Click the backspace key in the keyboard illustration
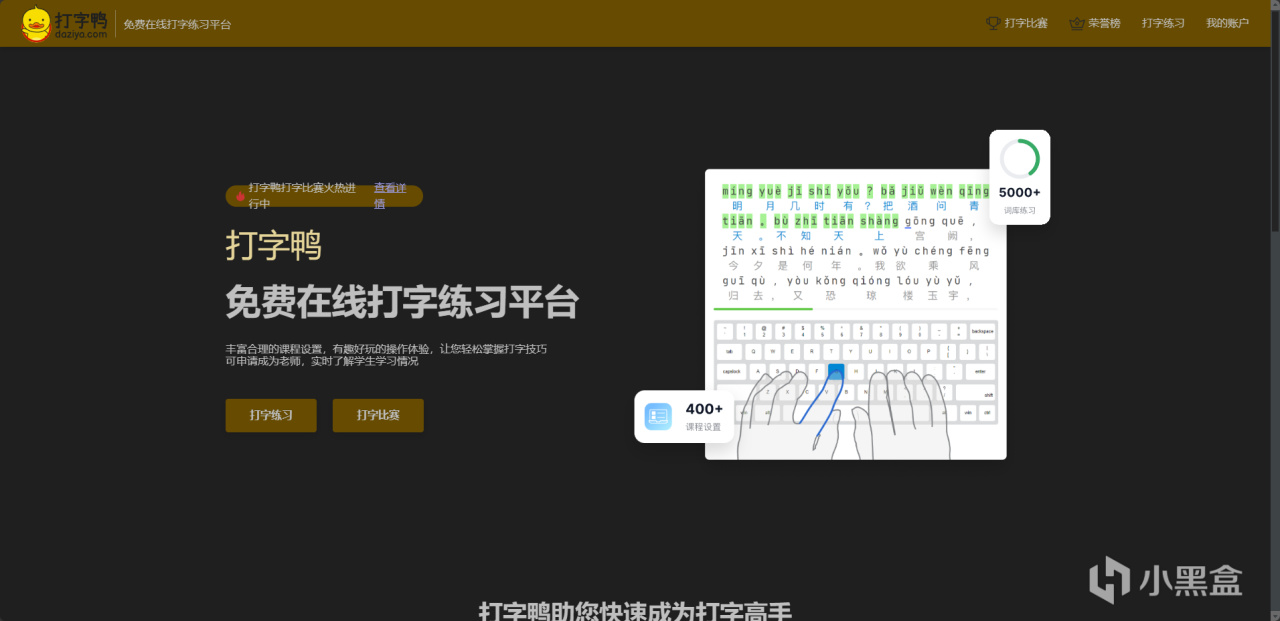This screenshot has height=621, width=1280. (982, 331)
